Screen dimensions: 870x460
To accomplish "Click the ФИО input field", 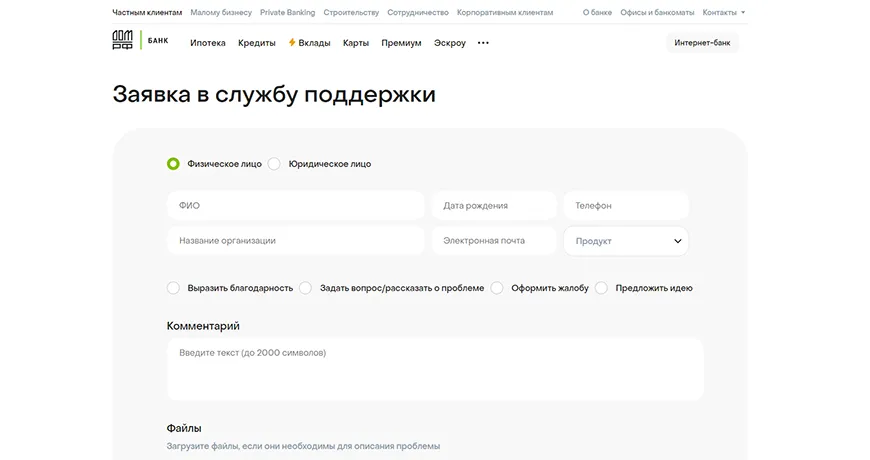I will coord(296,206).
